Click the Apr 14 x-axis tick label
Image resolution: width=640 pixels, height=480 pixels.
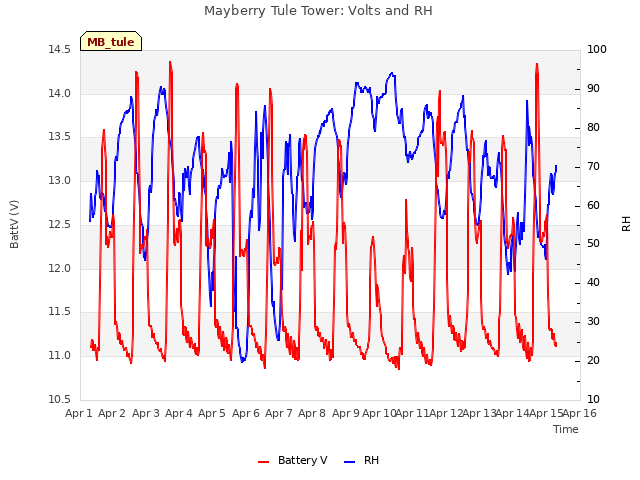point(513,413)
